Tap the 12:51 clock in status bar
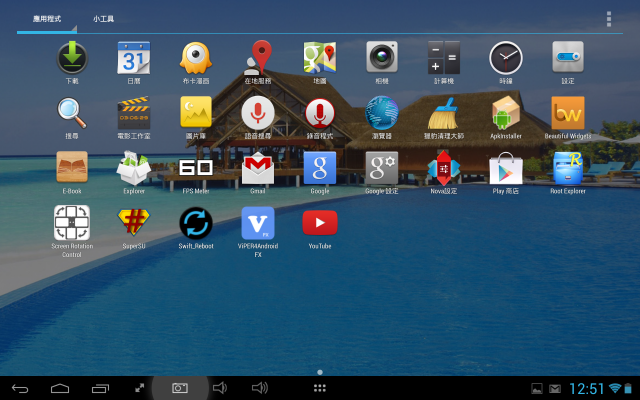 click(x=587, y=389)
